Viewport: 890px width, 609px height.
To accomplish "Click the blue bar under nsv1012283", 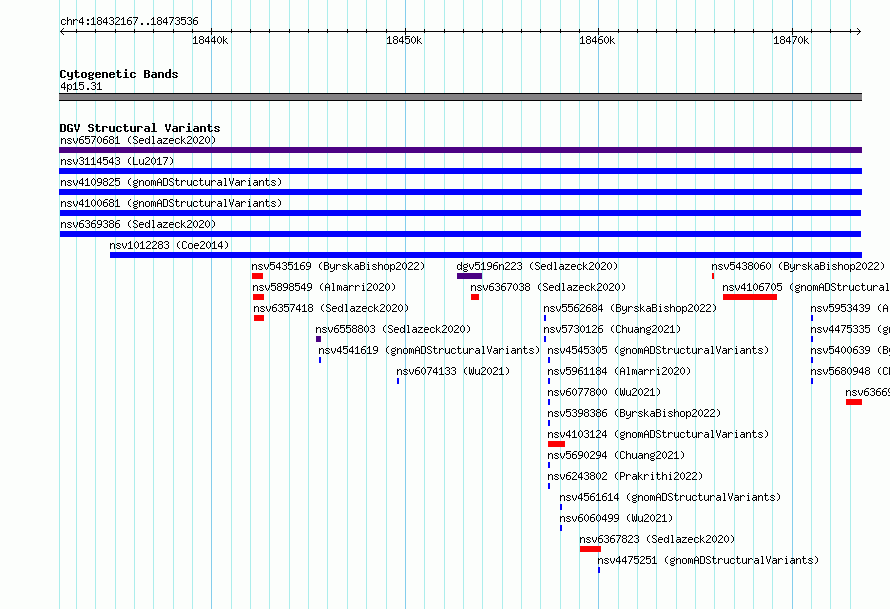I will coord(486,255).
